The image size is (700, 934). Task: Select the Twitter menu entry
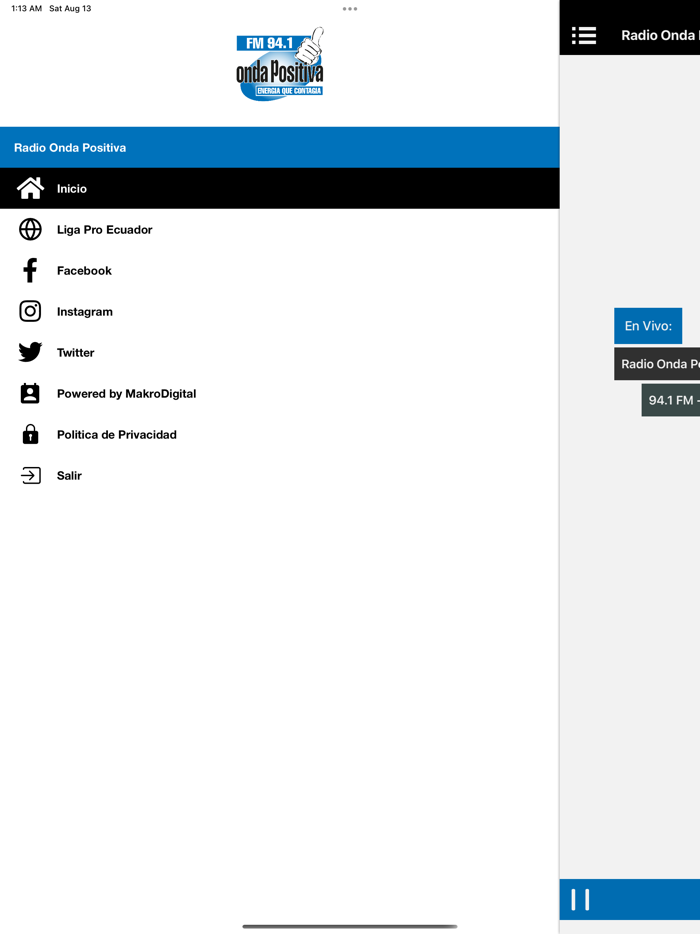[279, 352]
